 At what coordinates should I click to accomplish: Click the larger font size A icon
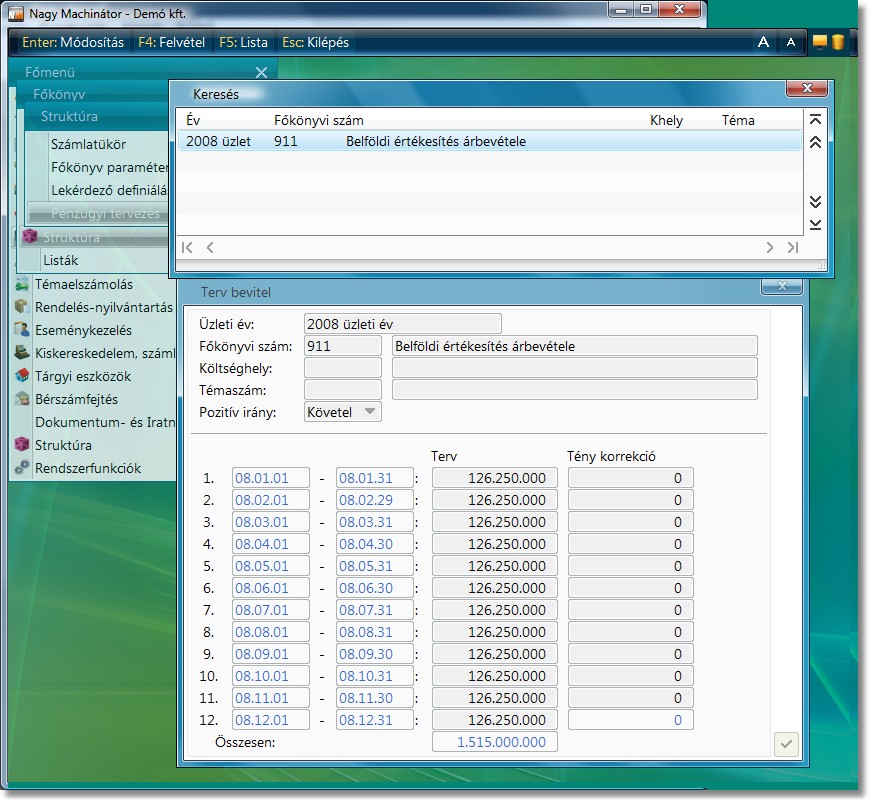click(763, 42)
